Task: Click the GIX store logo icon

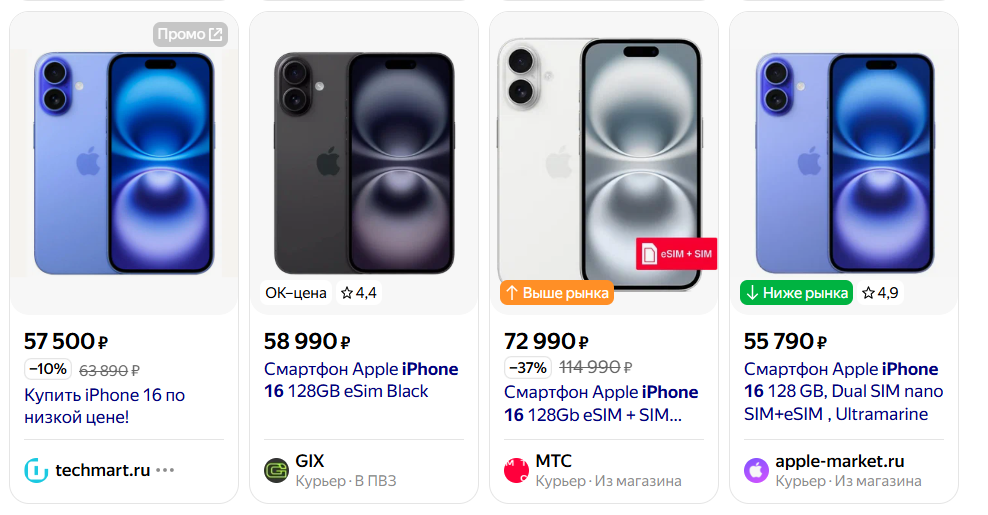Action: point(276,470)
